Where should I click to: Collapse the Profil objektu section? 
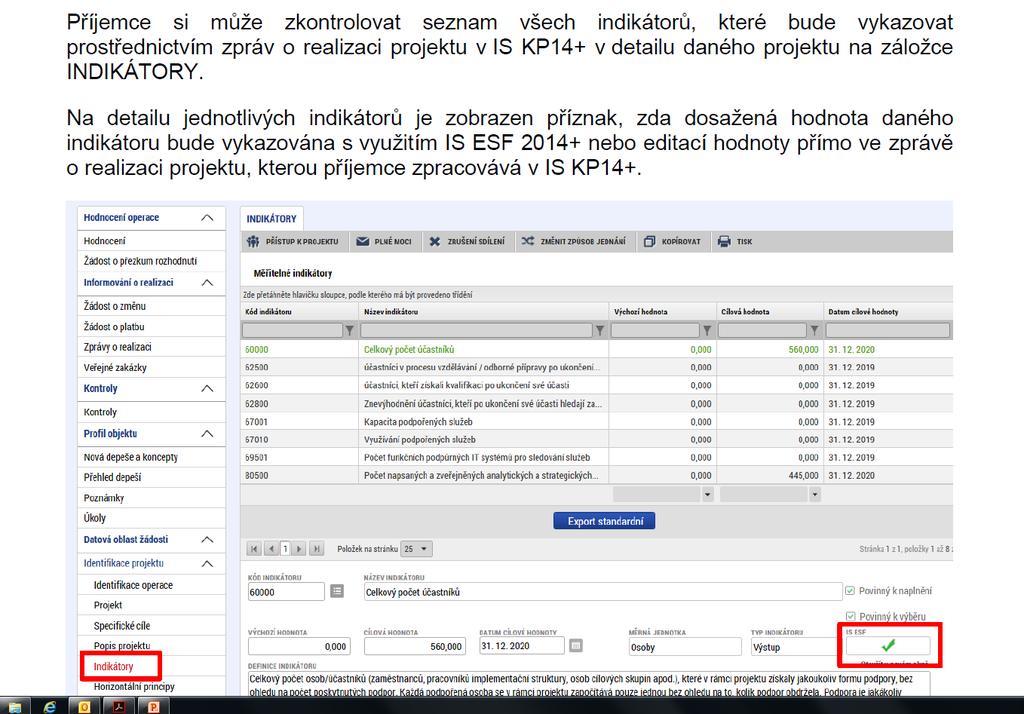coord(207,433)
